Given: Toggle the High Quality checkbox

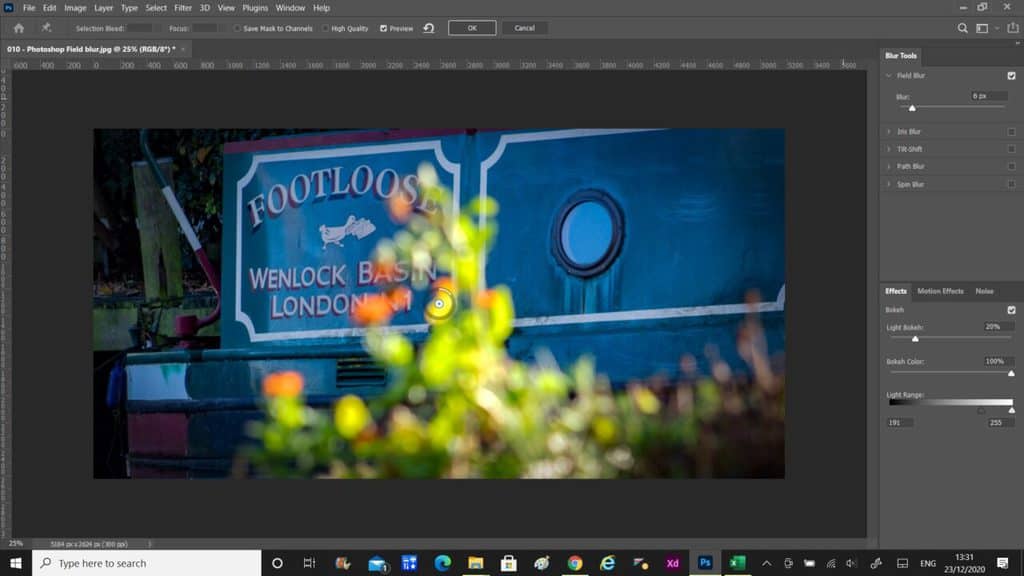Looking at the screenshot, I should 326,28.
